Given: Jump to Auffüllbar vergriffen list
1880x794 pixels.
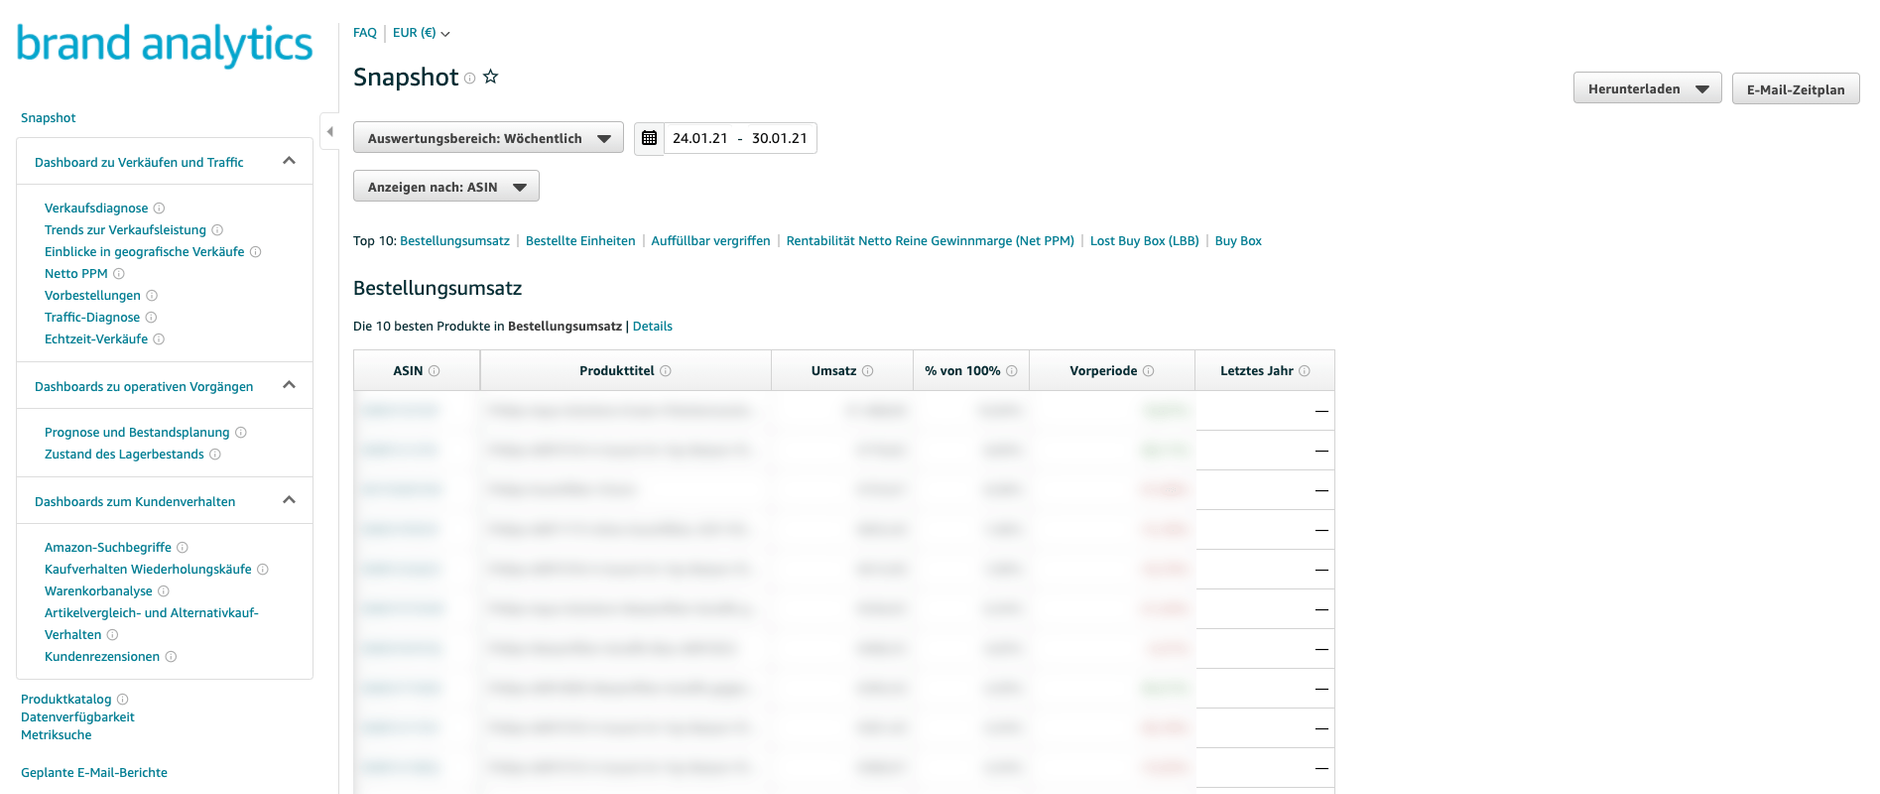Looking at the screenshot, I should pyautogui.click(x=711, y=241).
